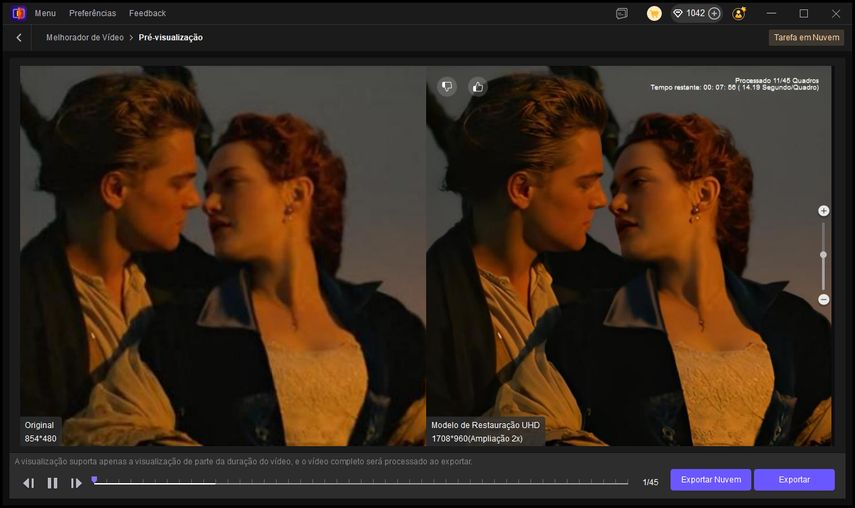Add credits with the plus icon
Image resolution: width=855 pixels, height=508 pixels.
[714, 13]
